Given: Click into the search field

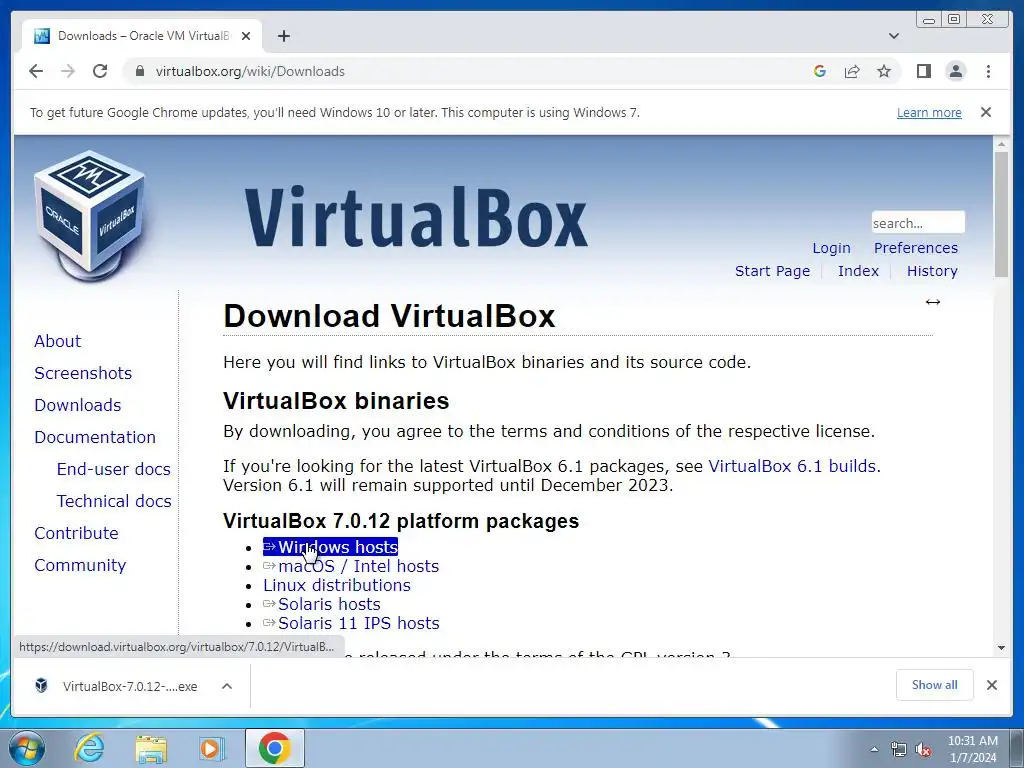Looking at the screenshot, I should tap(918, 223).
